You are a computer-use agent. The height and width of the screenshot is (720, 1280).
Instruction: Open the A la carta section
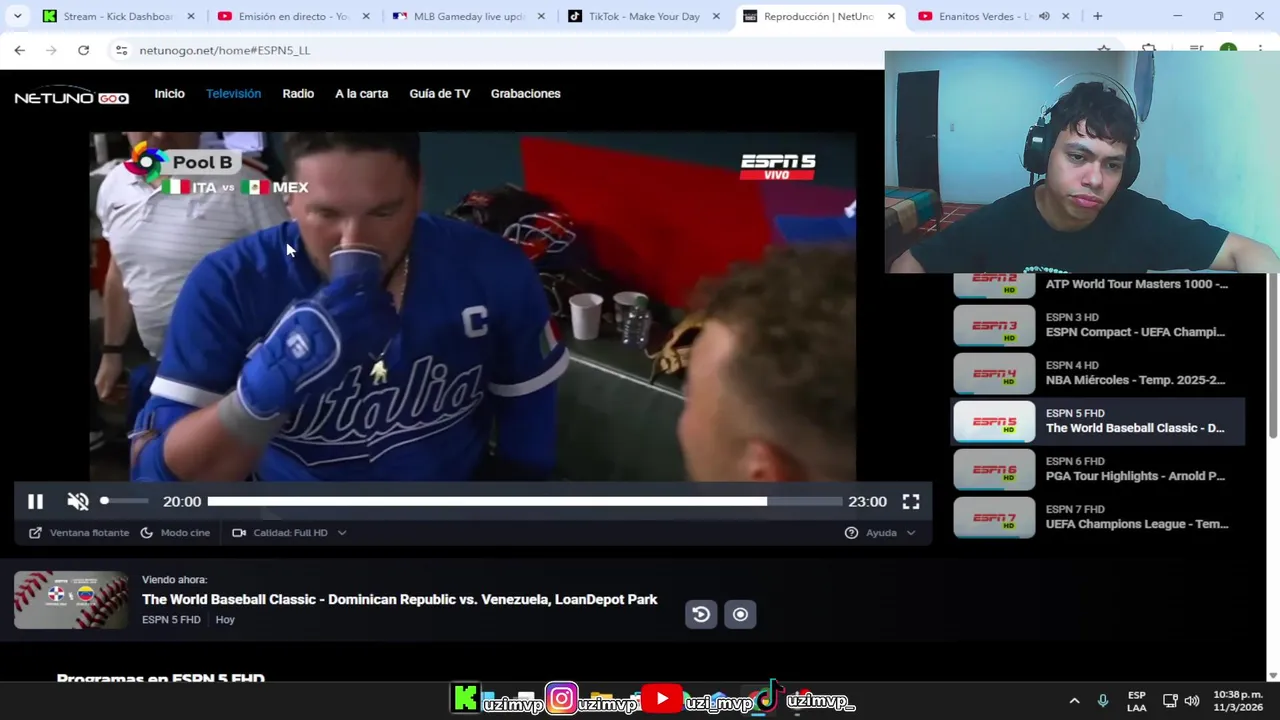click(x=361, y=94)
